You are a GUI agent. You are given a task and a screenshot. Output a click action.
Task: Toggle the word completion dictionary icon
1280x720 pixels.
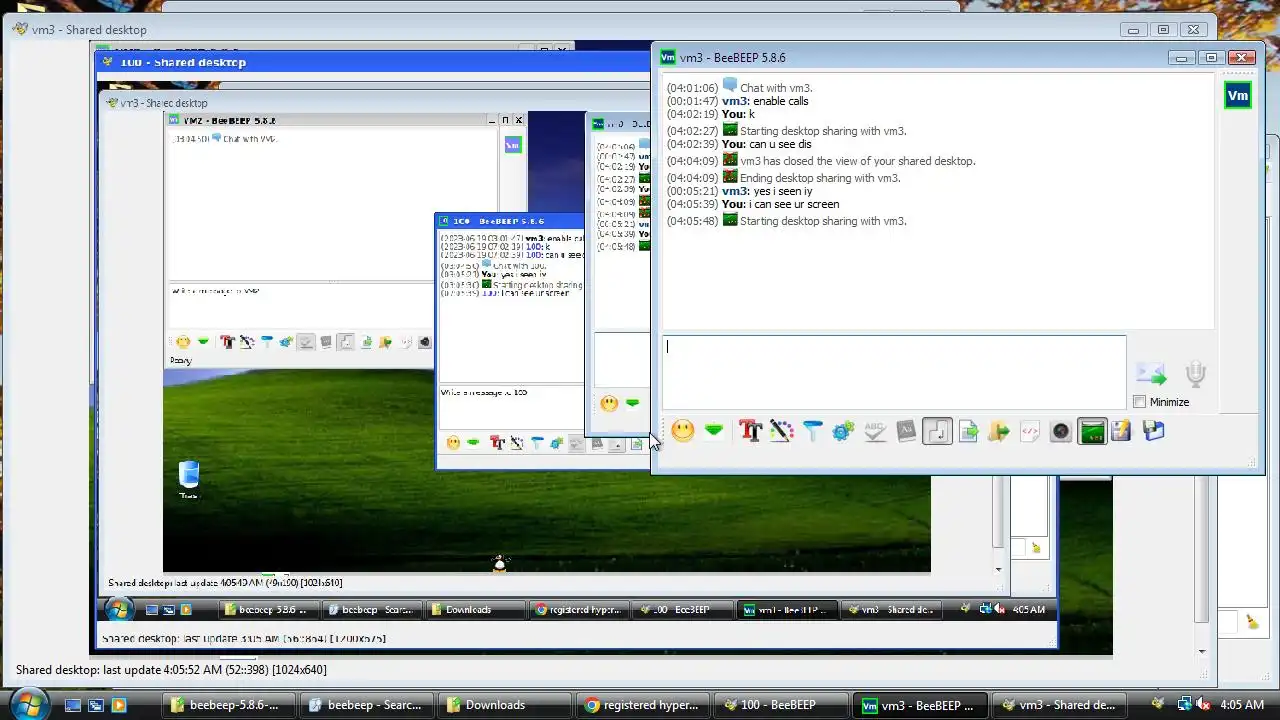906,431
